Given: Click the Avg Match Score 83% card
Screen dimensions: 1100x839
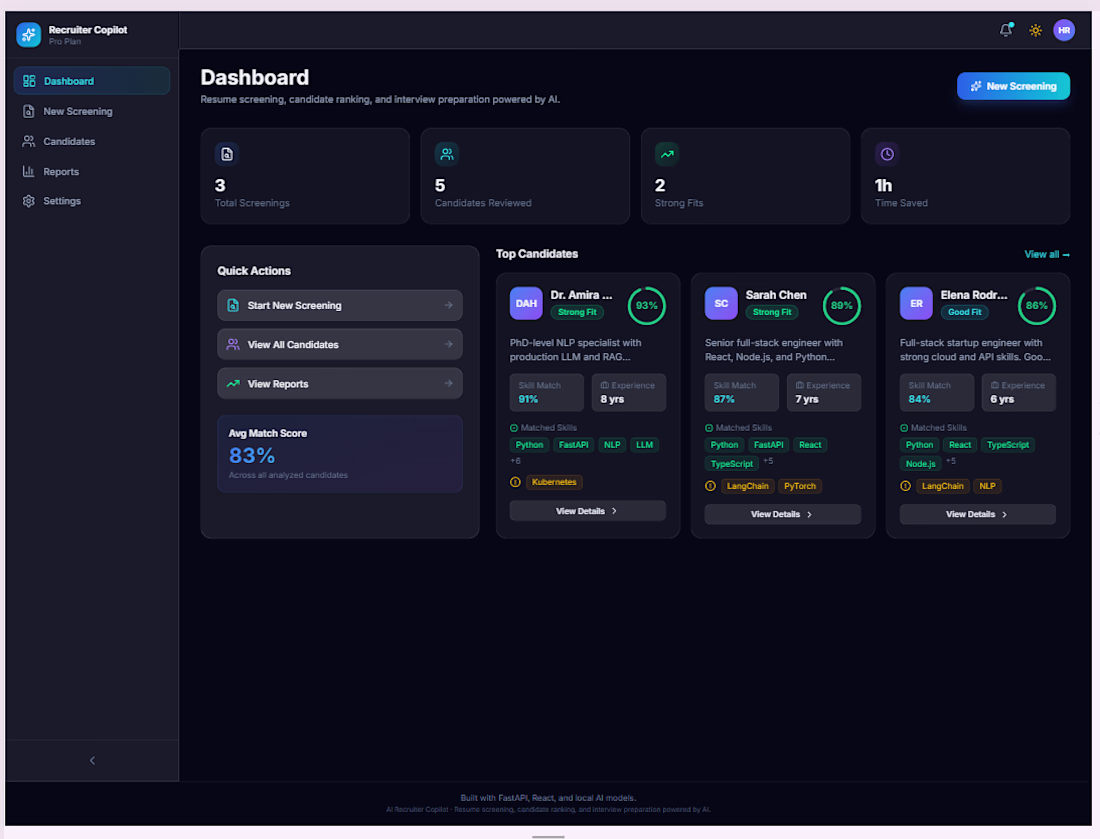Looking at the screenshot, I should coord(340,454).
